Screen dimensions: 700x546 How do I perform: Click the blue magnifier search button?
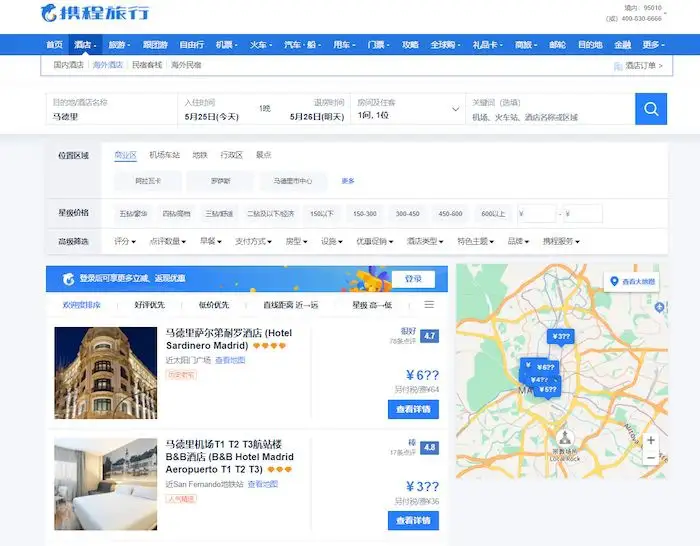(651, 108)
